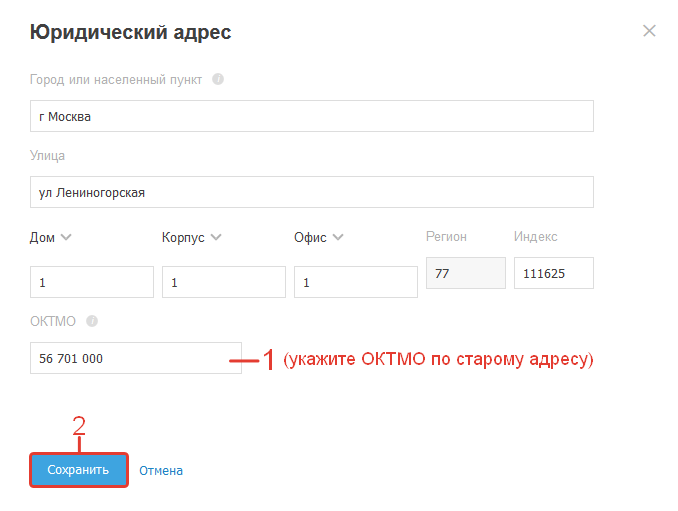Click the Регион field showing 77

point(466,273)
